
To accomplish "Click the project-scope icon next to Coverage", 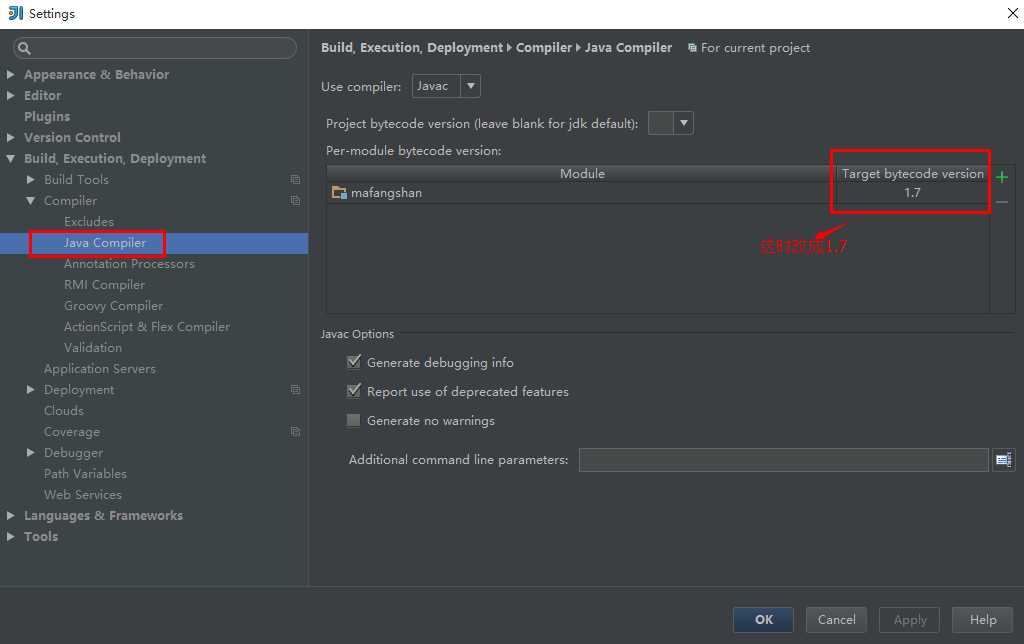I will coord(295,432).
